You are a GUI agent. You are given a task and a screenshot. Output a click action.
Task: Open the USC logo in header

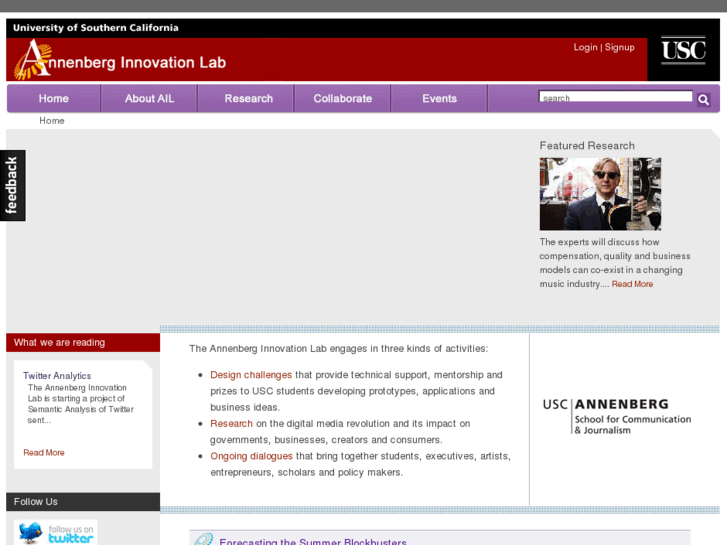pyautogui.click(x=683, y=50)
